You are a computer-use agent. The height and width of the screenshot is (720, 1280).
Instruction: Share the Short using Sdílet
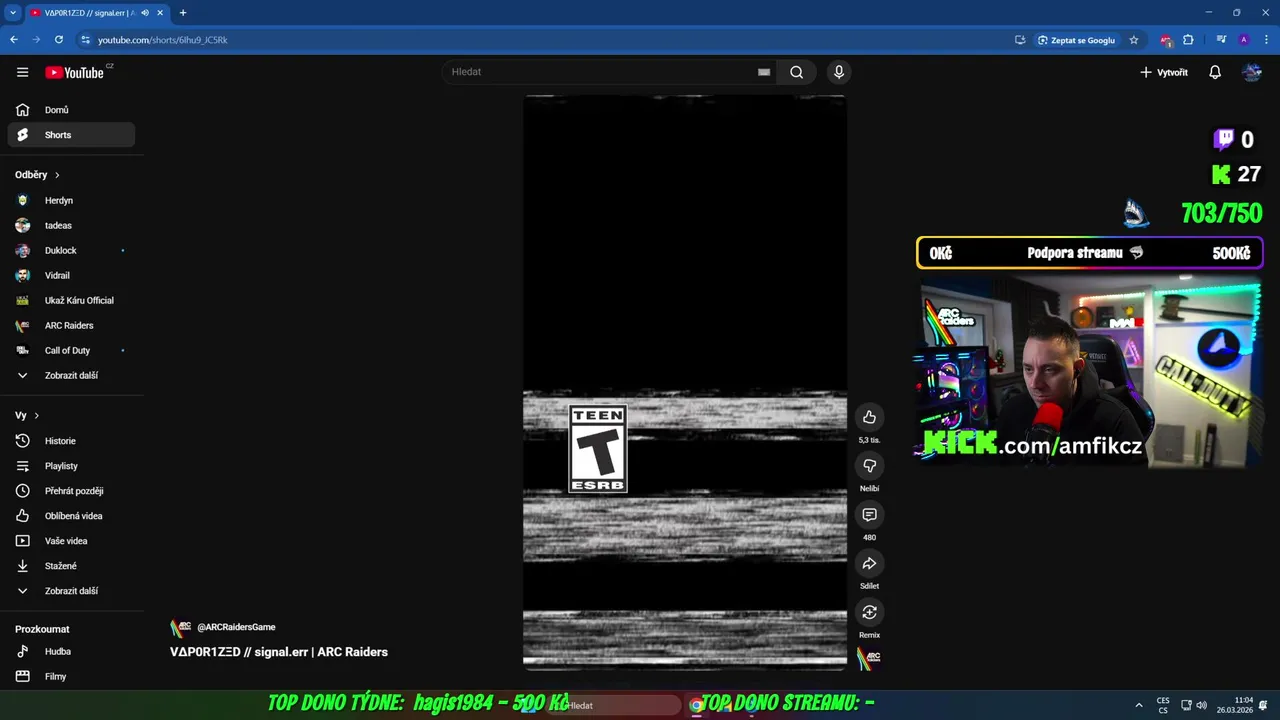tap(869, 563)
